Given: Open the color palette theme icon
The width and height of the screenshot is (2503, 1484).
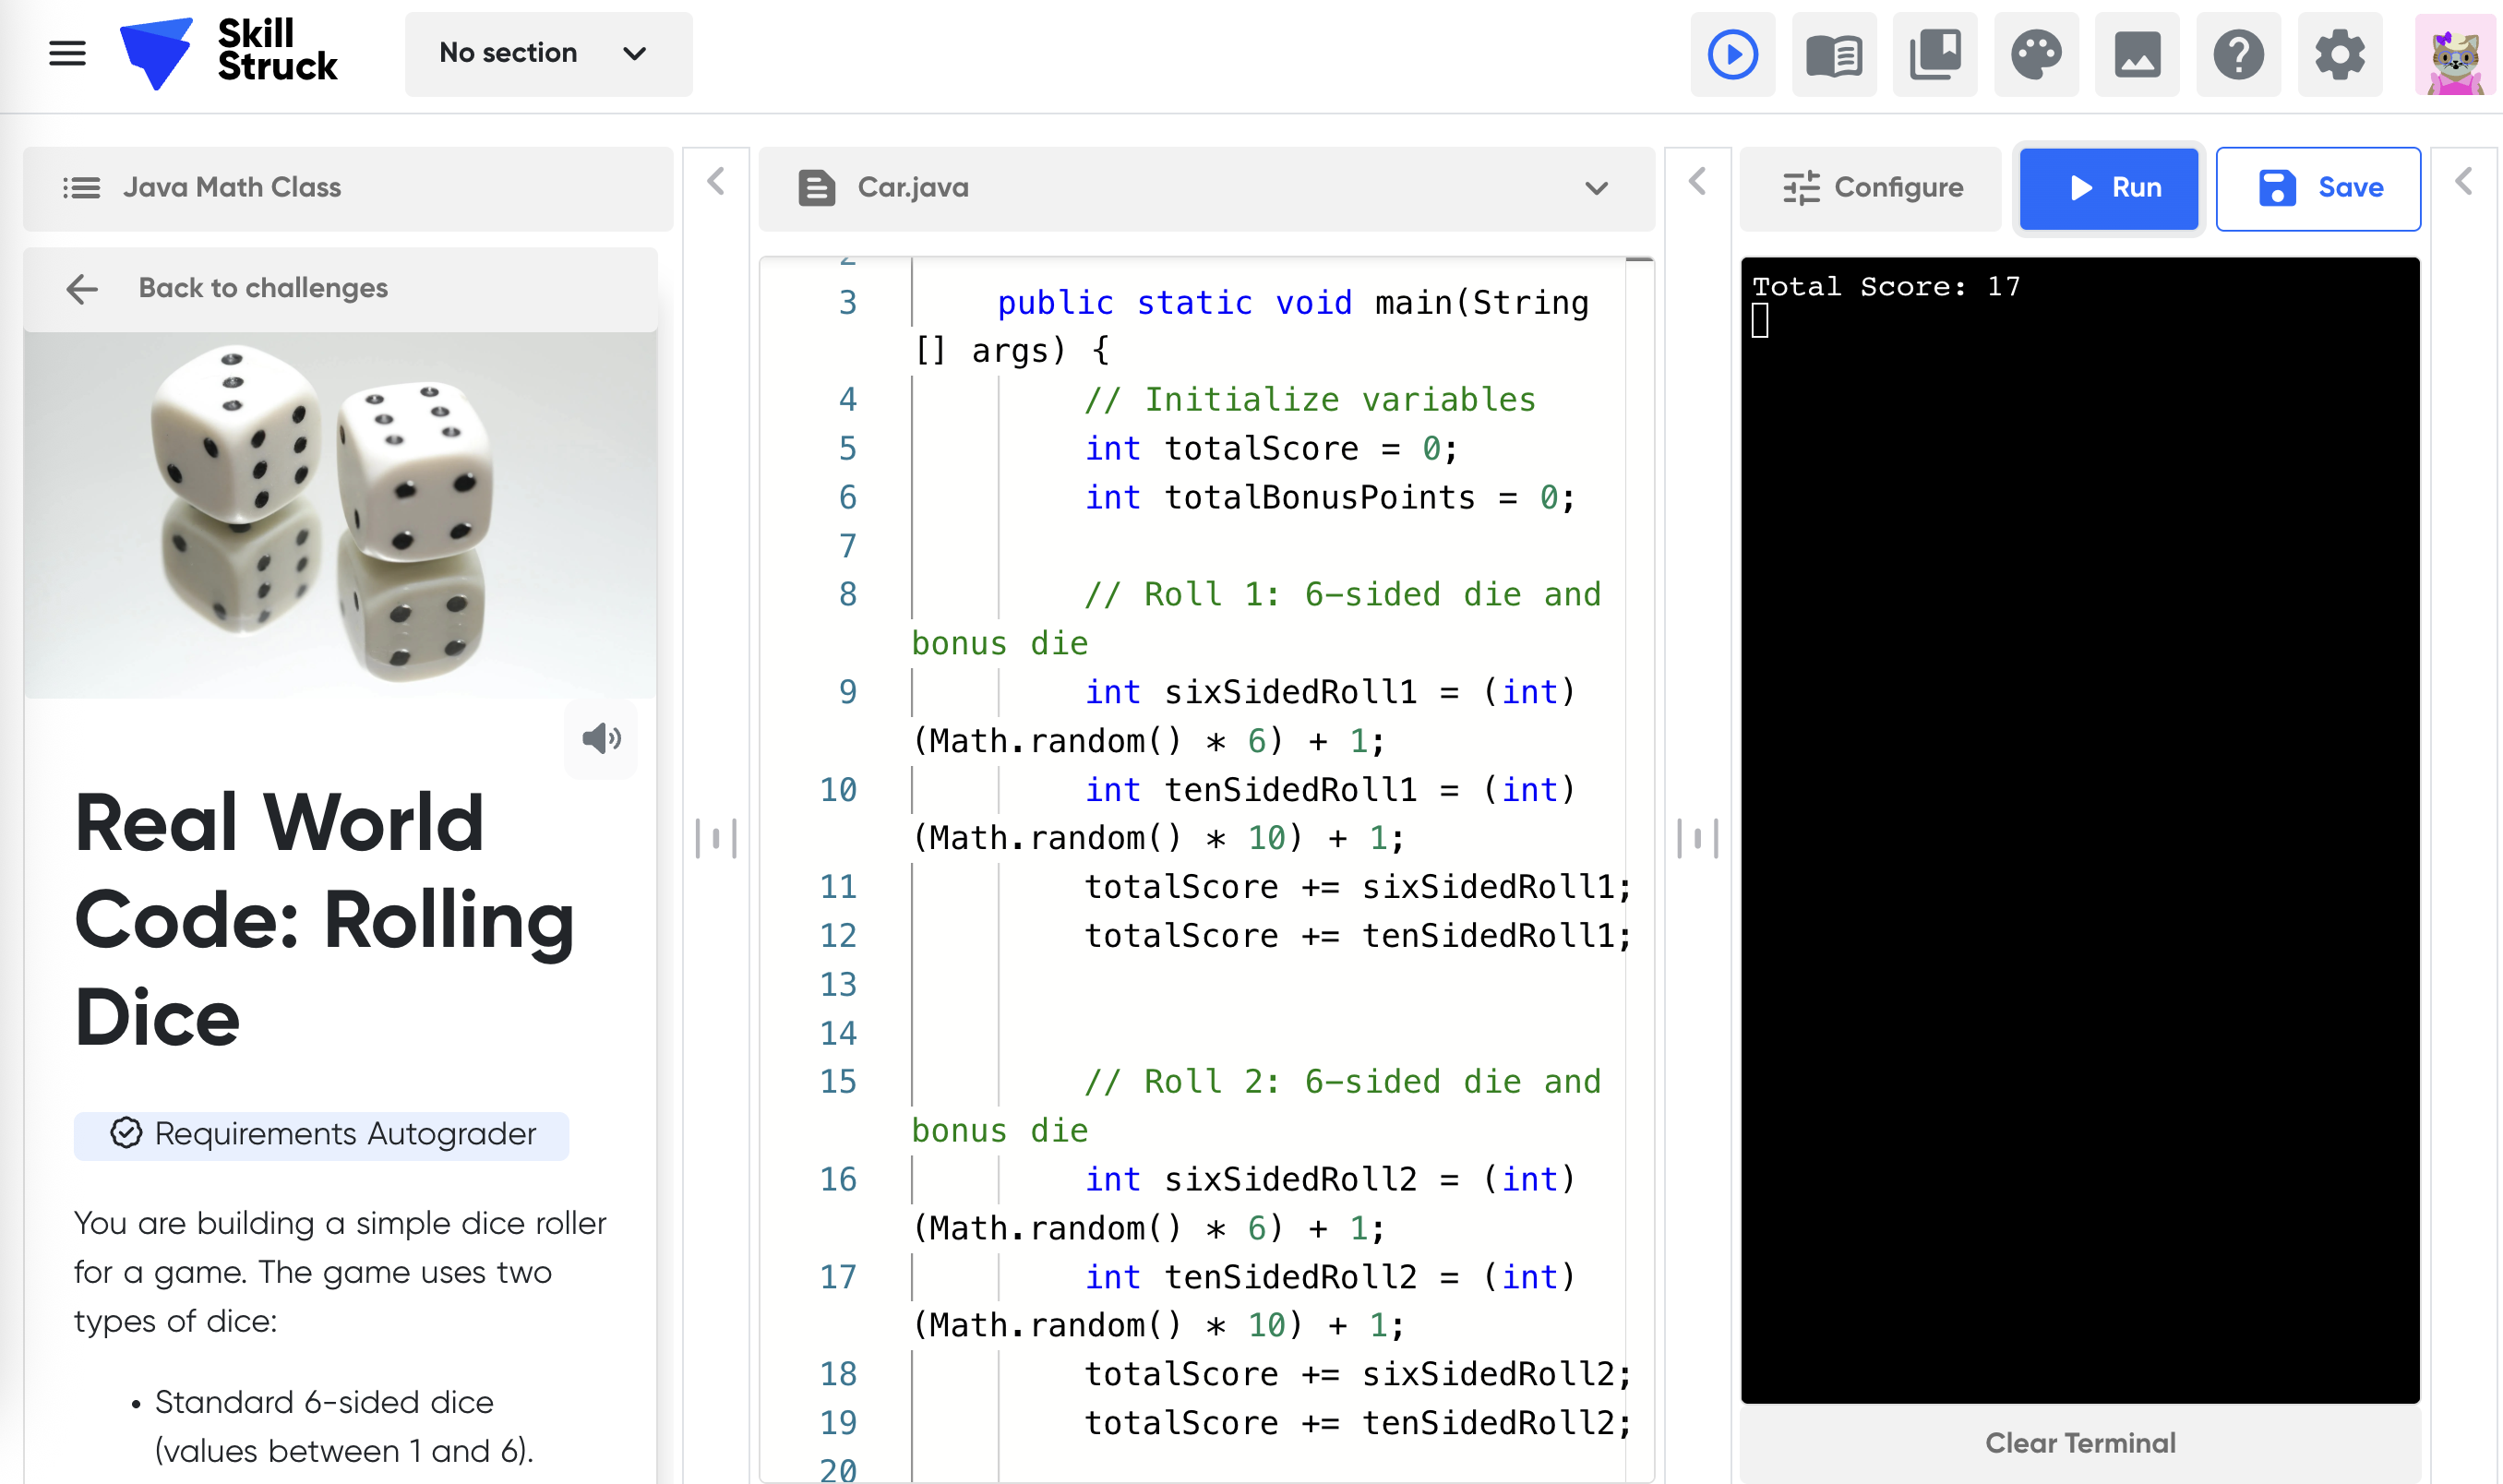Looking at the screenshot, I should coord(2036,54).
